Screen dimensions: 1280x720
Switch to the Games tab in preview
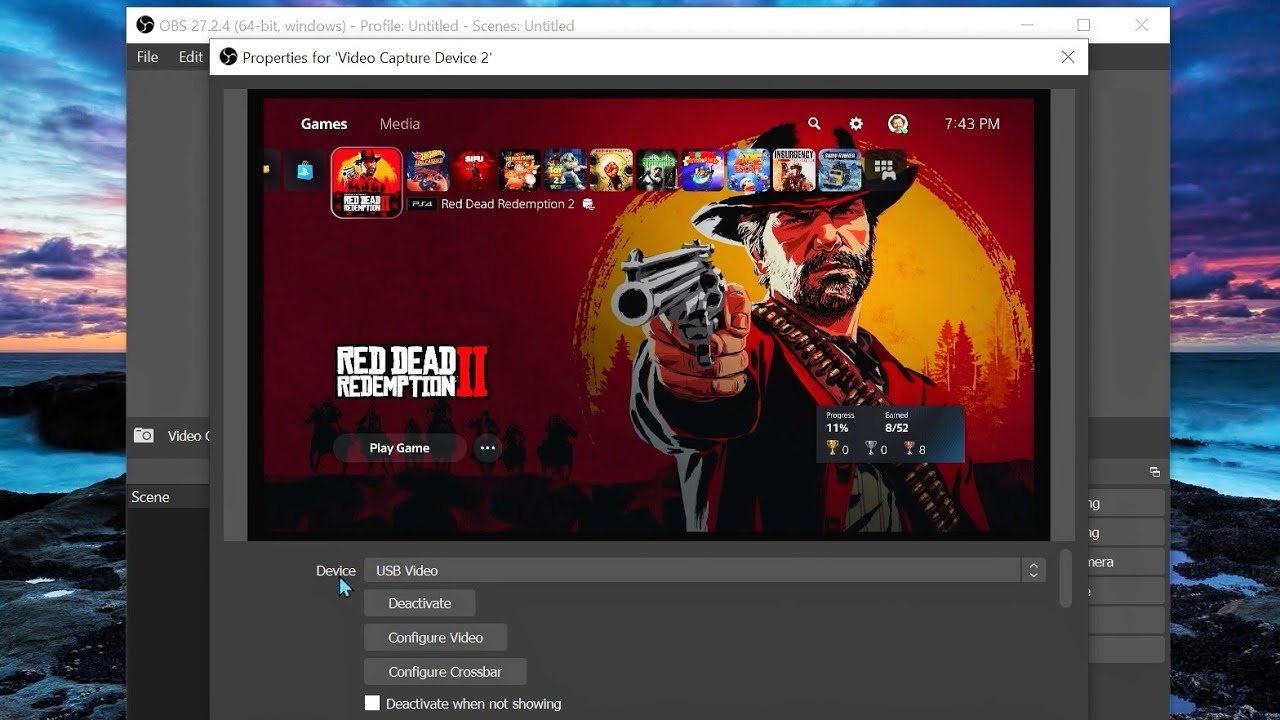(x=324, y=124)
